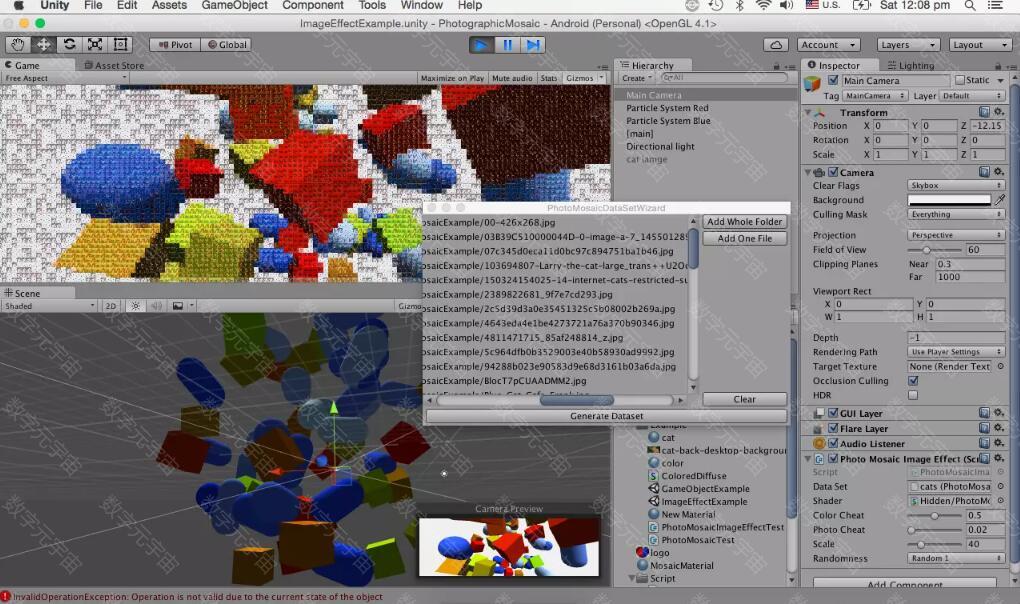
Task: Toggle scene image effects icon
Action: click(178, 306)
